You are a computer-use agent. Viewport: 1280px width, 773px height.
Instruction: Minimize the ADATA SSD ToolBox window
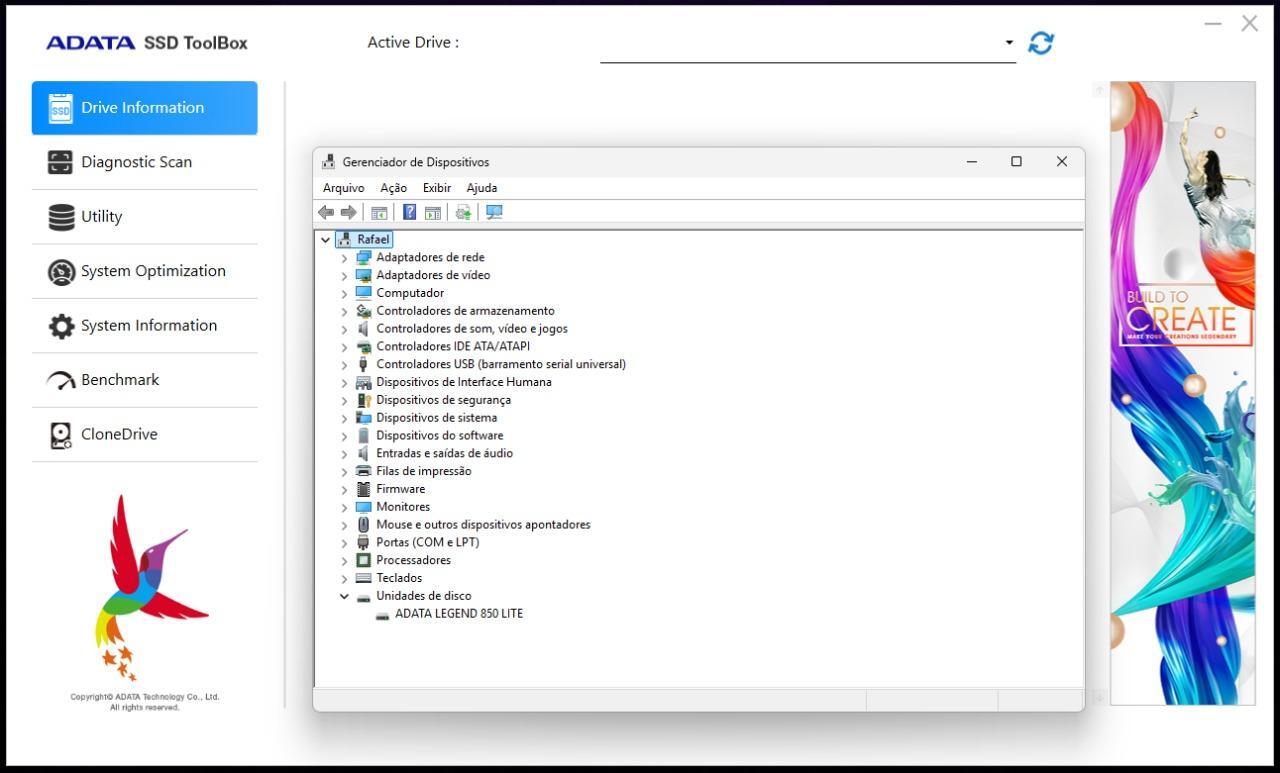[1213, 23]
